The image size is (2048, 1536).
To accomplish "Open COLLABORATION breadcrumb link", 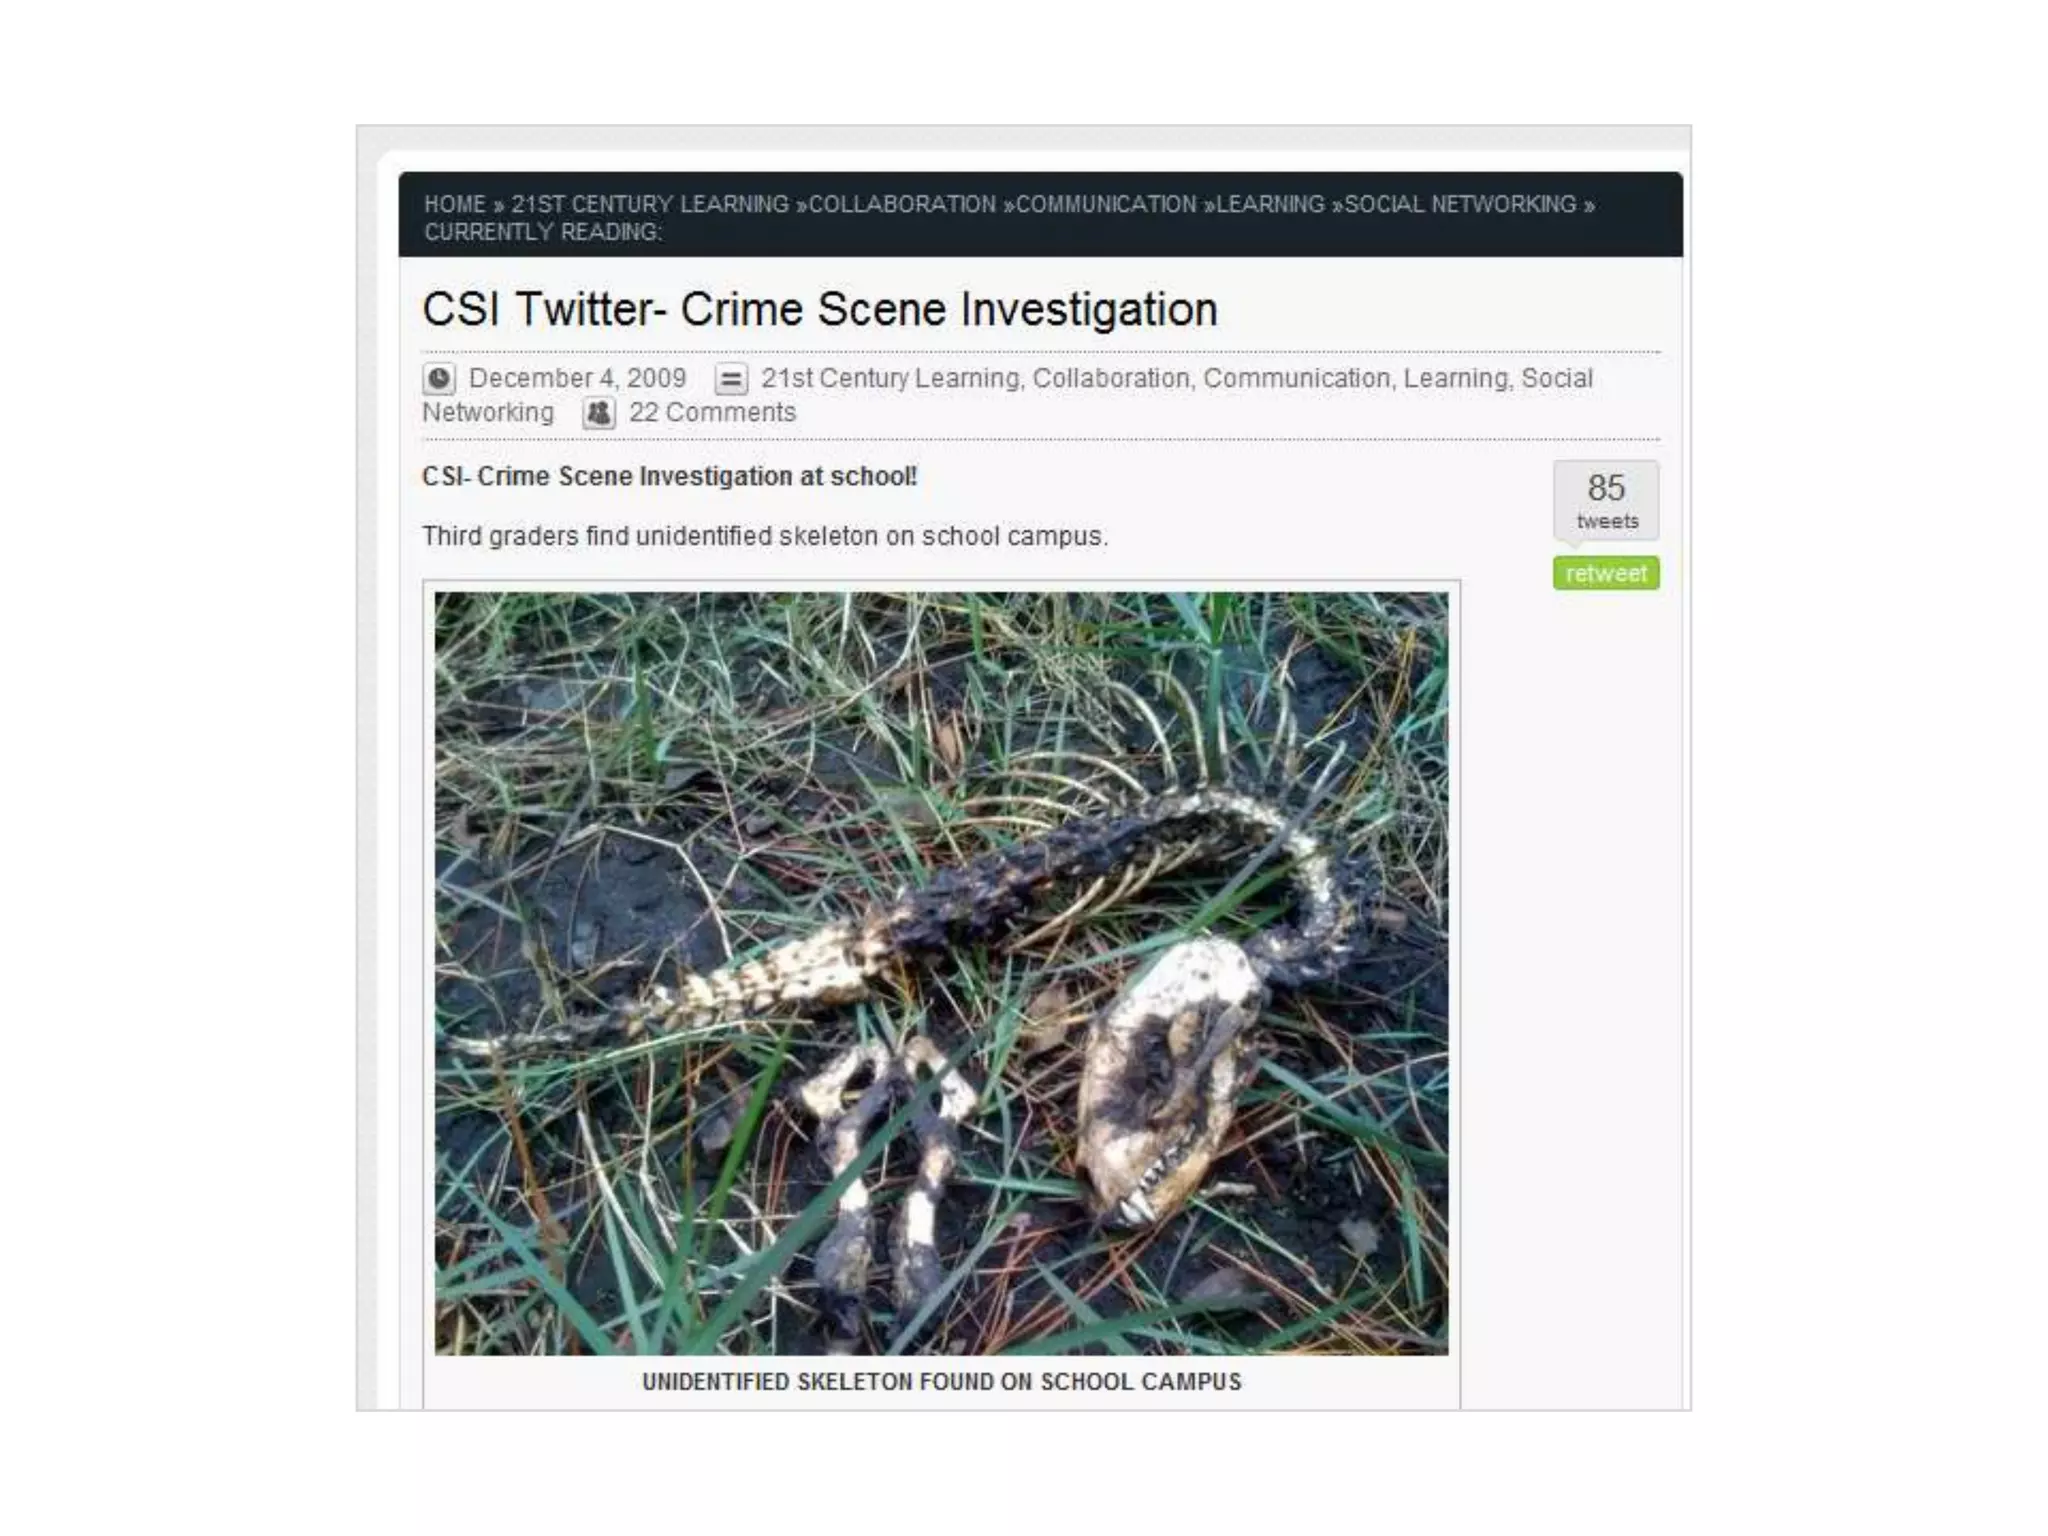I will pos(902,204).
